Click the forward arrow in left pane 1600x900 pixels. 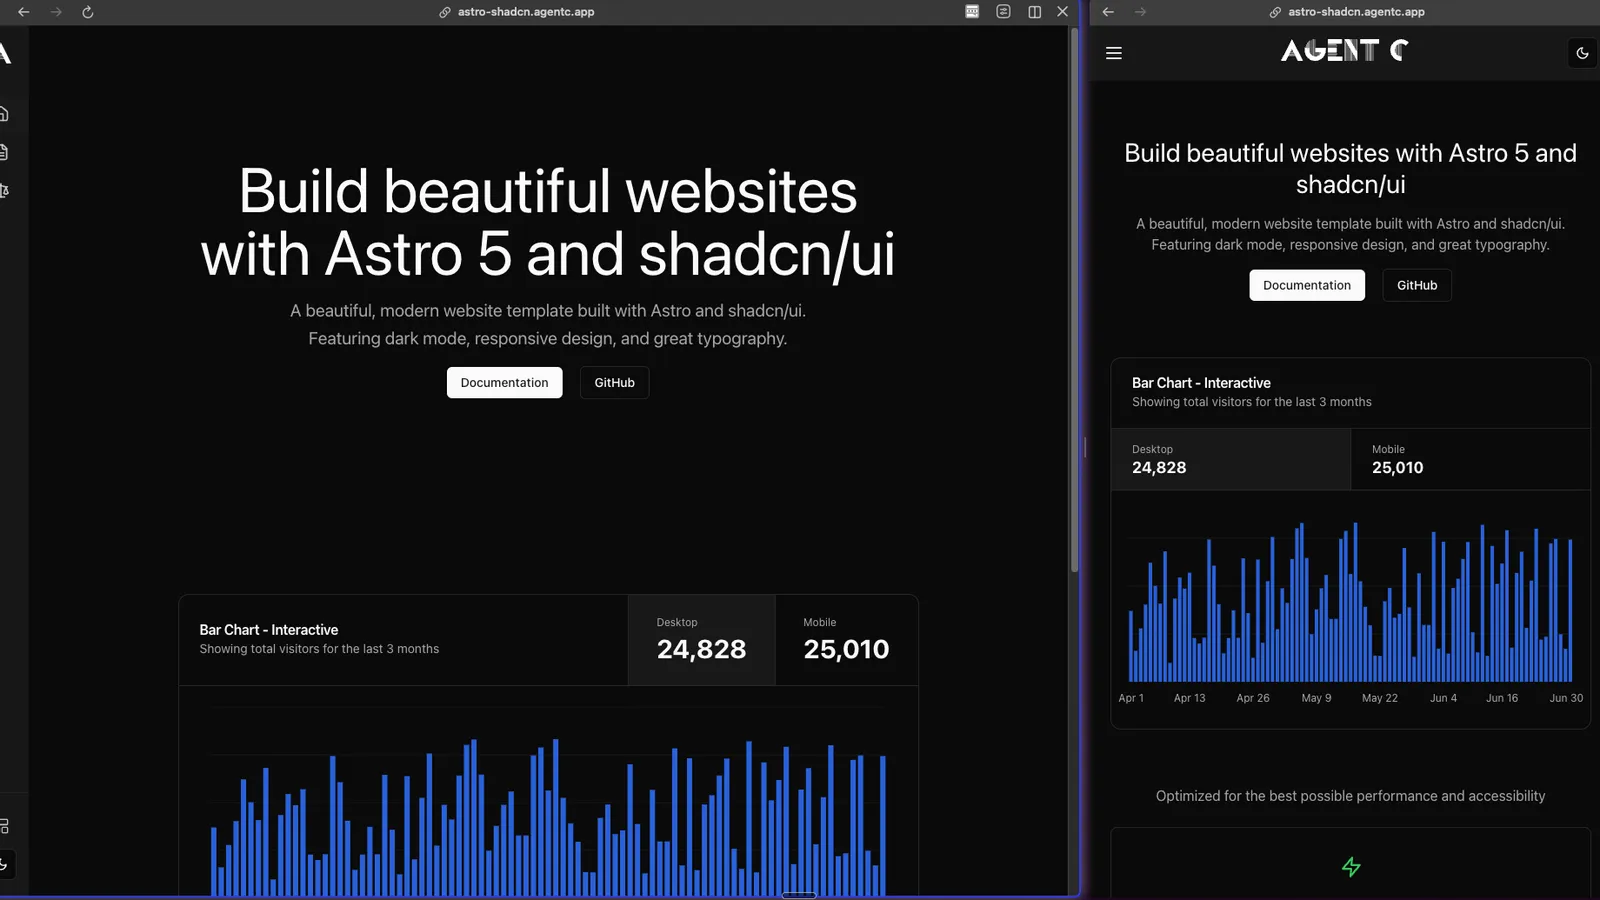coord(56,12)
